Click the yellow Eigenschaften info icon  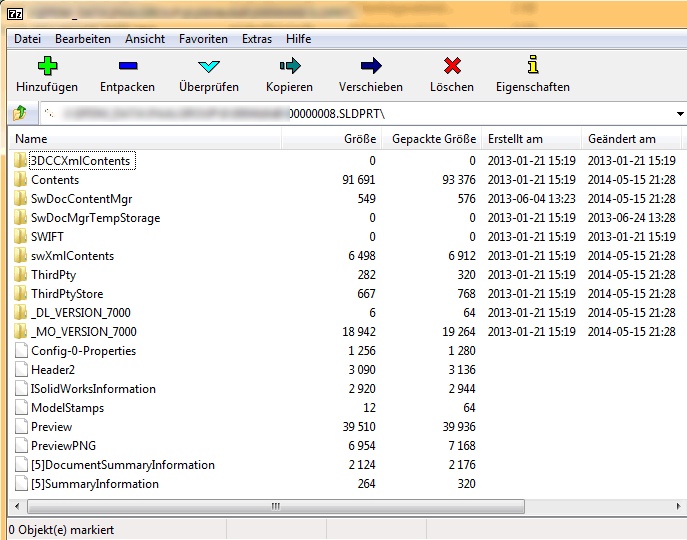point(533,64)
